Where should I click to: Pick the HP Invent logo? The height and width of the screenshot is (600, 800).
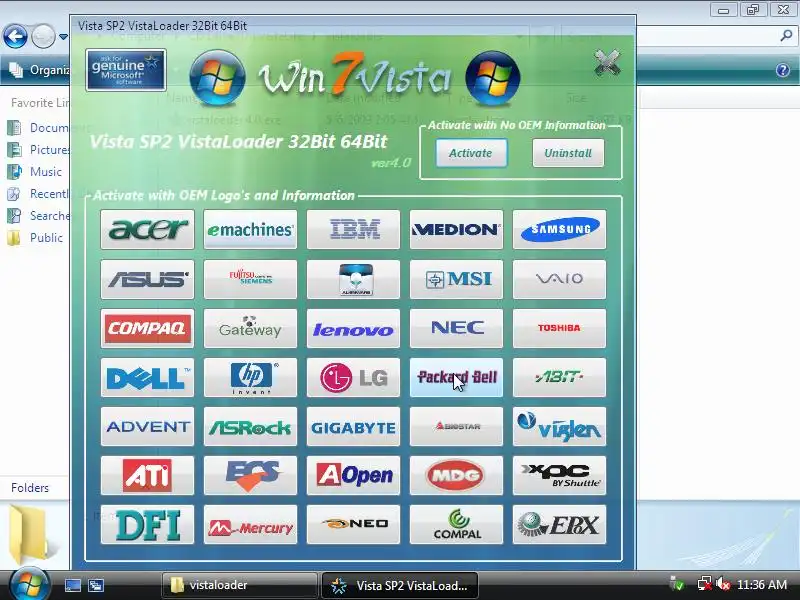click(250, 378)
